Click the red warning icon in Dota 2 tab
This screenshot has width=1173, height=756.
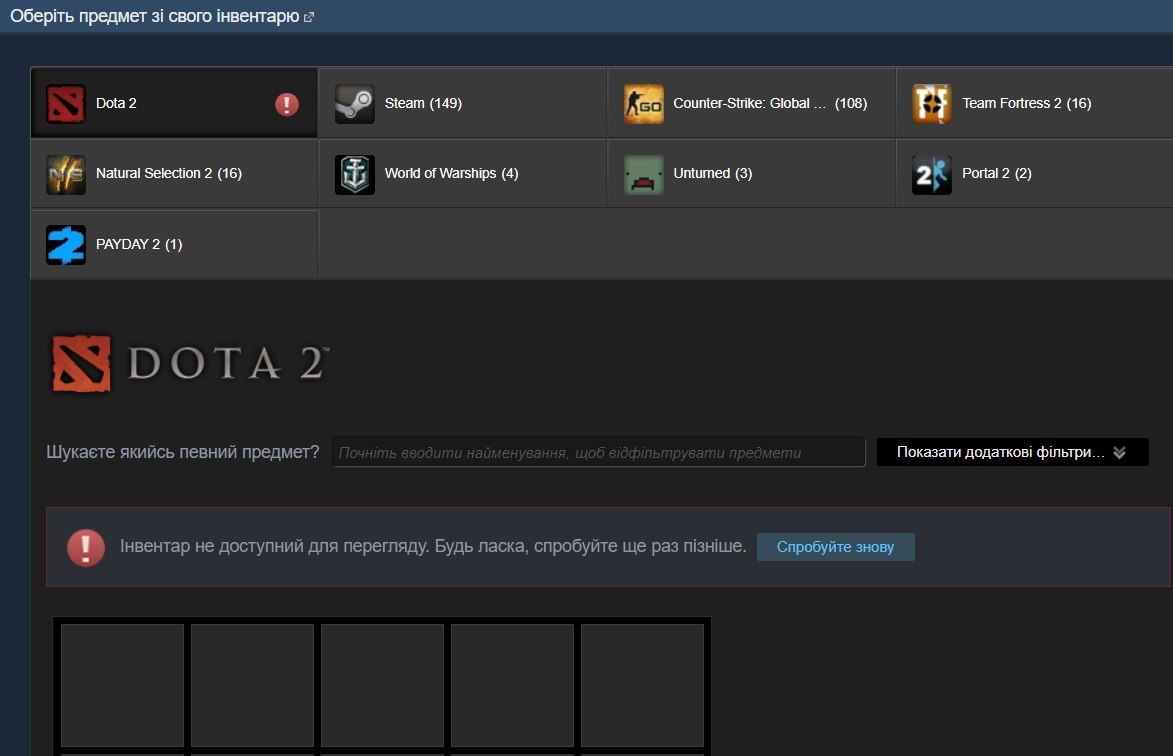(x=287, y=104)
